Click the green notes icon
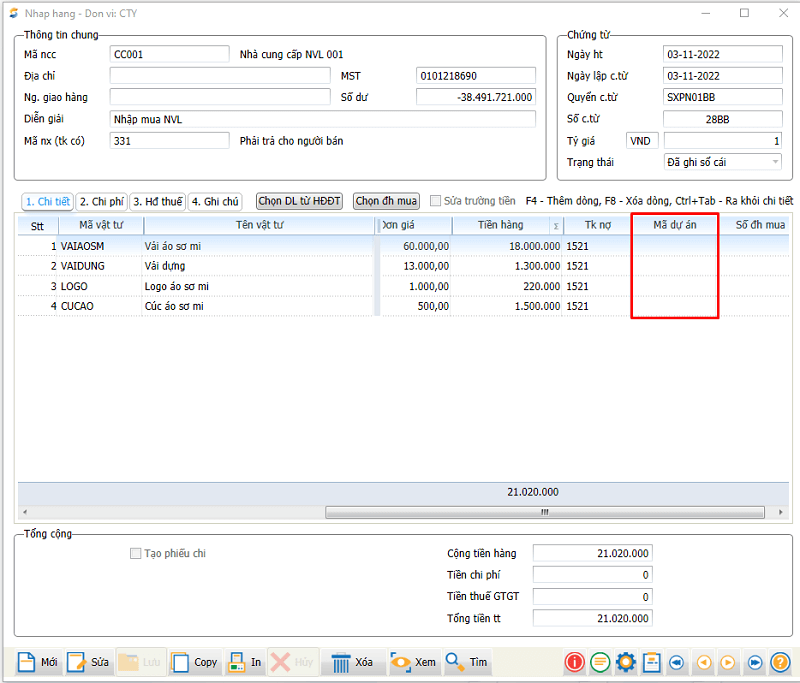The width and height of the screenshot is (800, 683). (600, 662)
